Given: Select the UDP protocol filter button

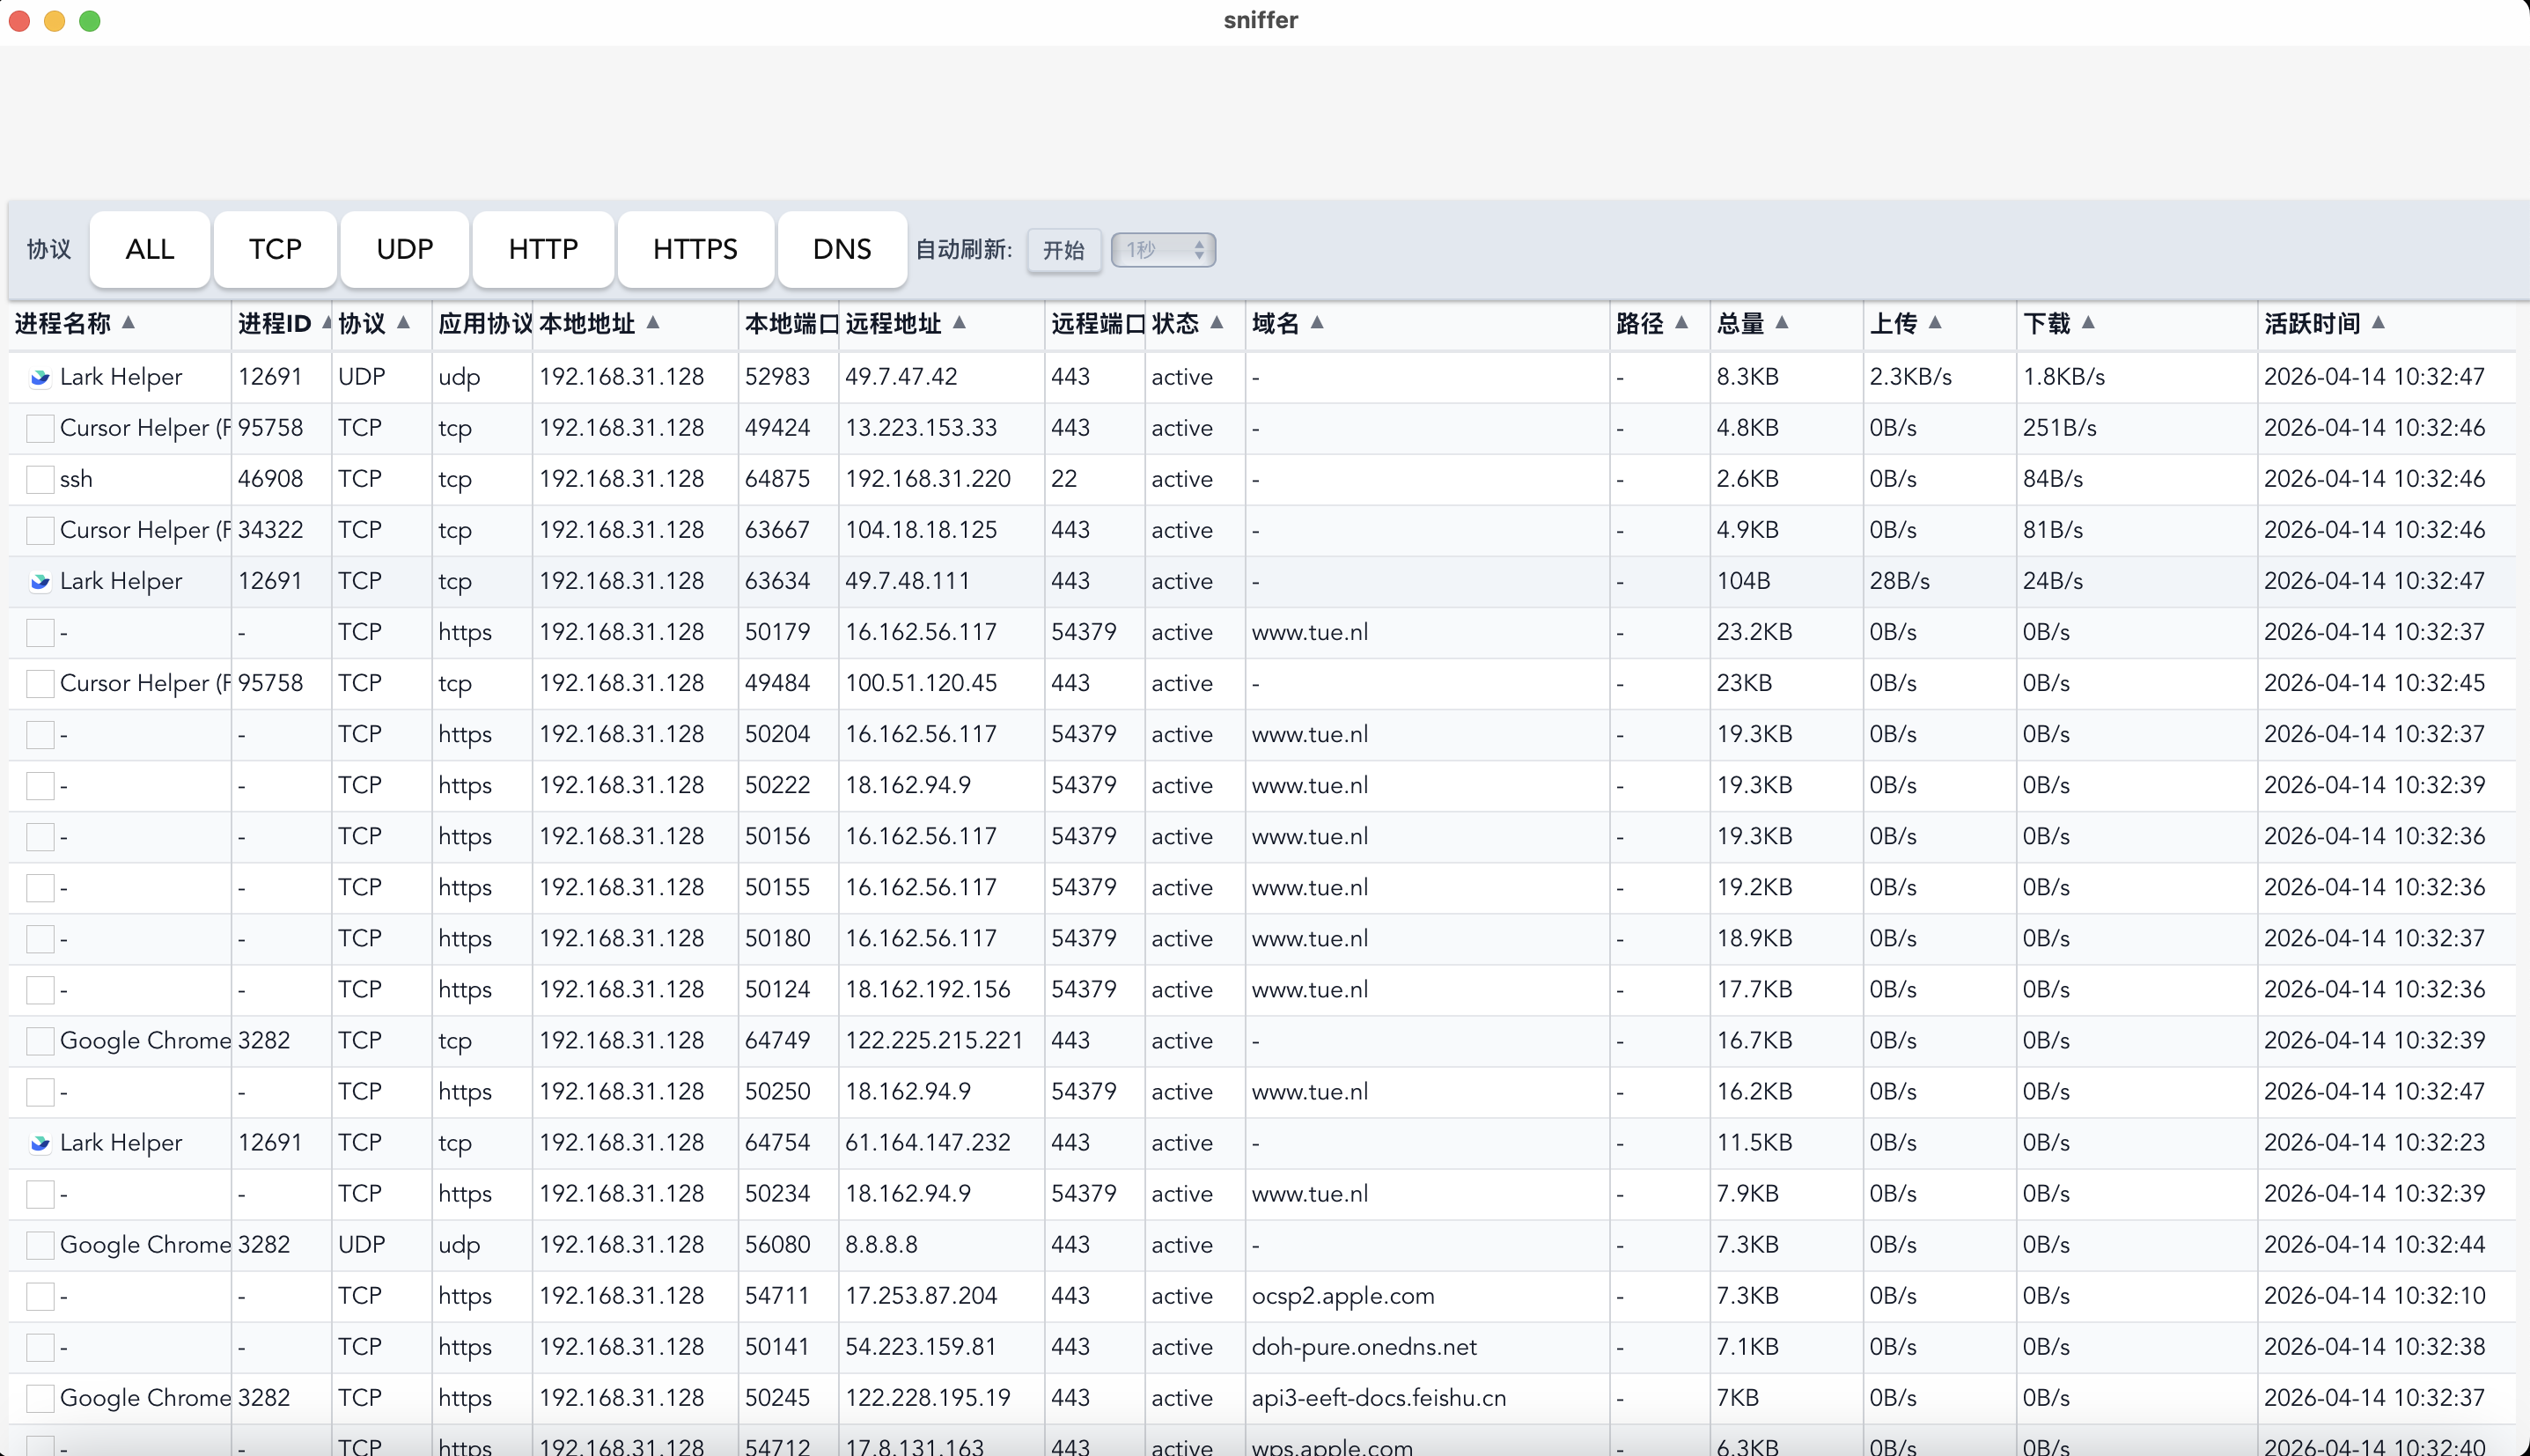Looking at the screenshot, I should click(404, 249).
